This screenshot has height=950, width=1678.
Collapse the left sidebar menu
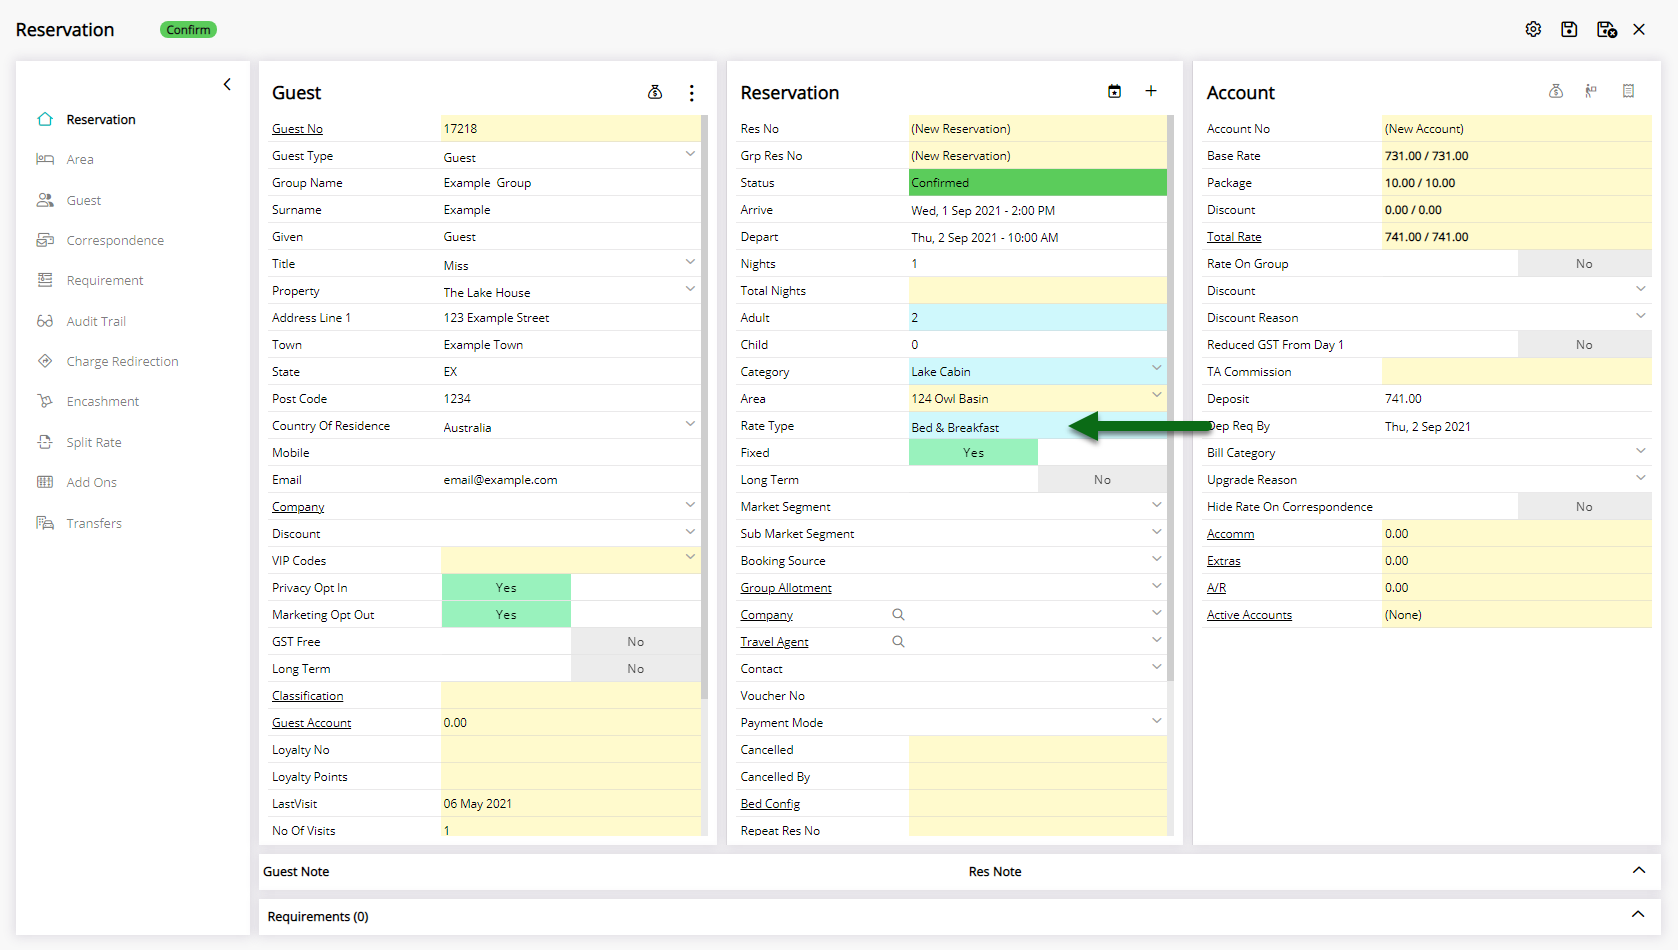(x=227, y=84)
